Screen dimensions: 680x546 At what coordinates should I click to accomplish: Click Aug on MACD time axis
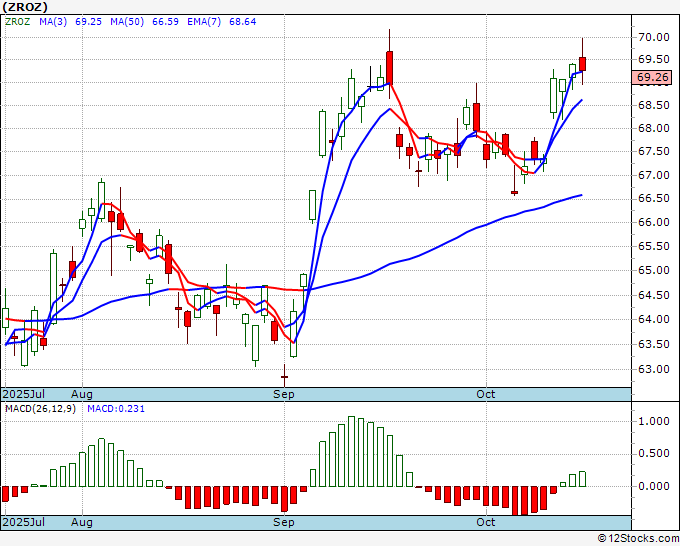click(82, 522)
